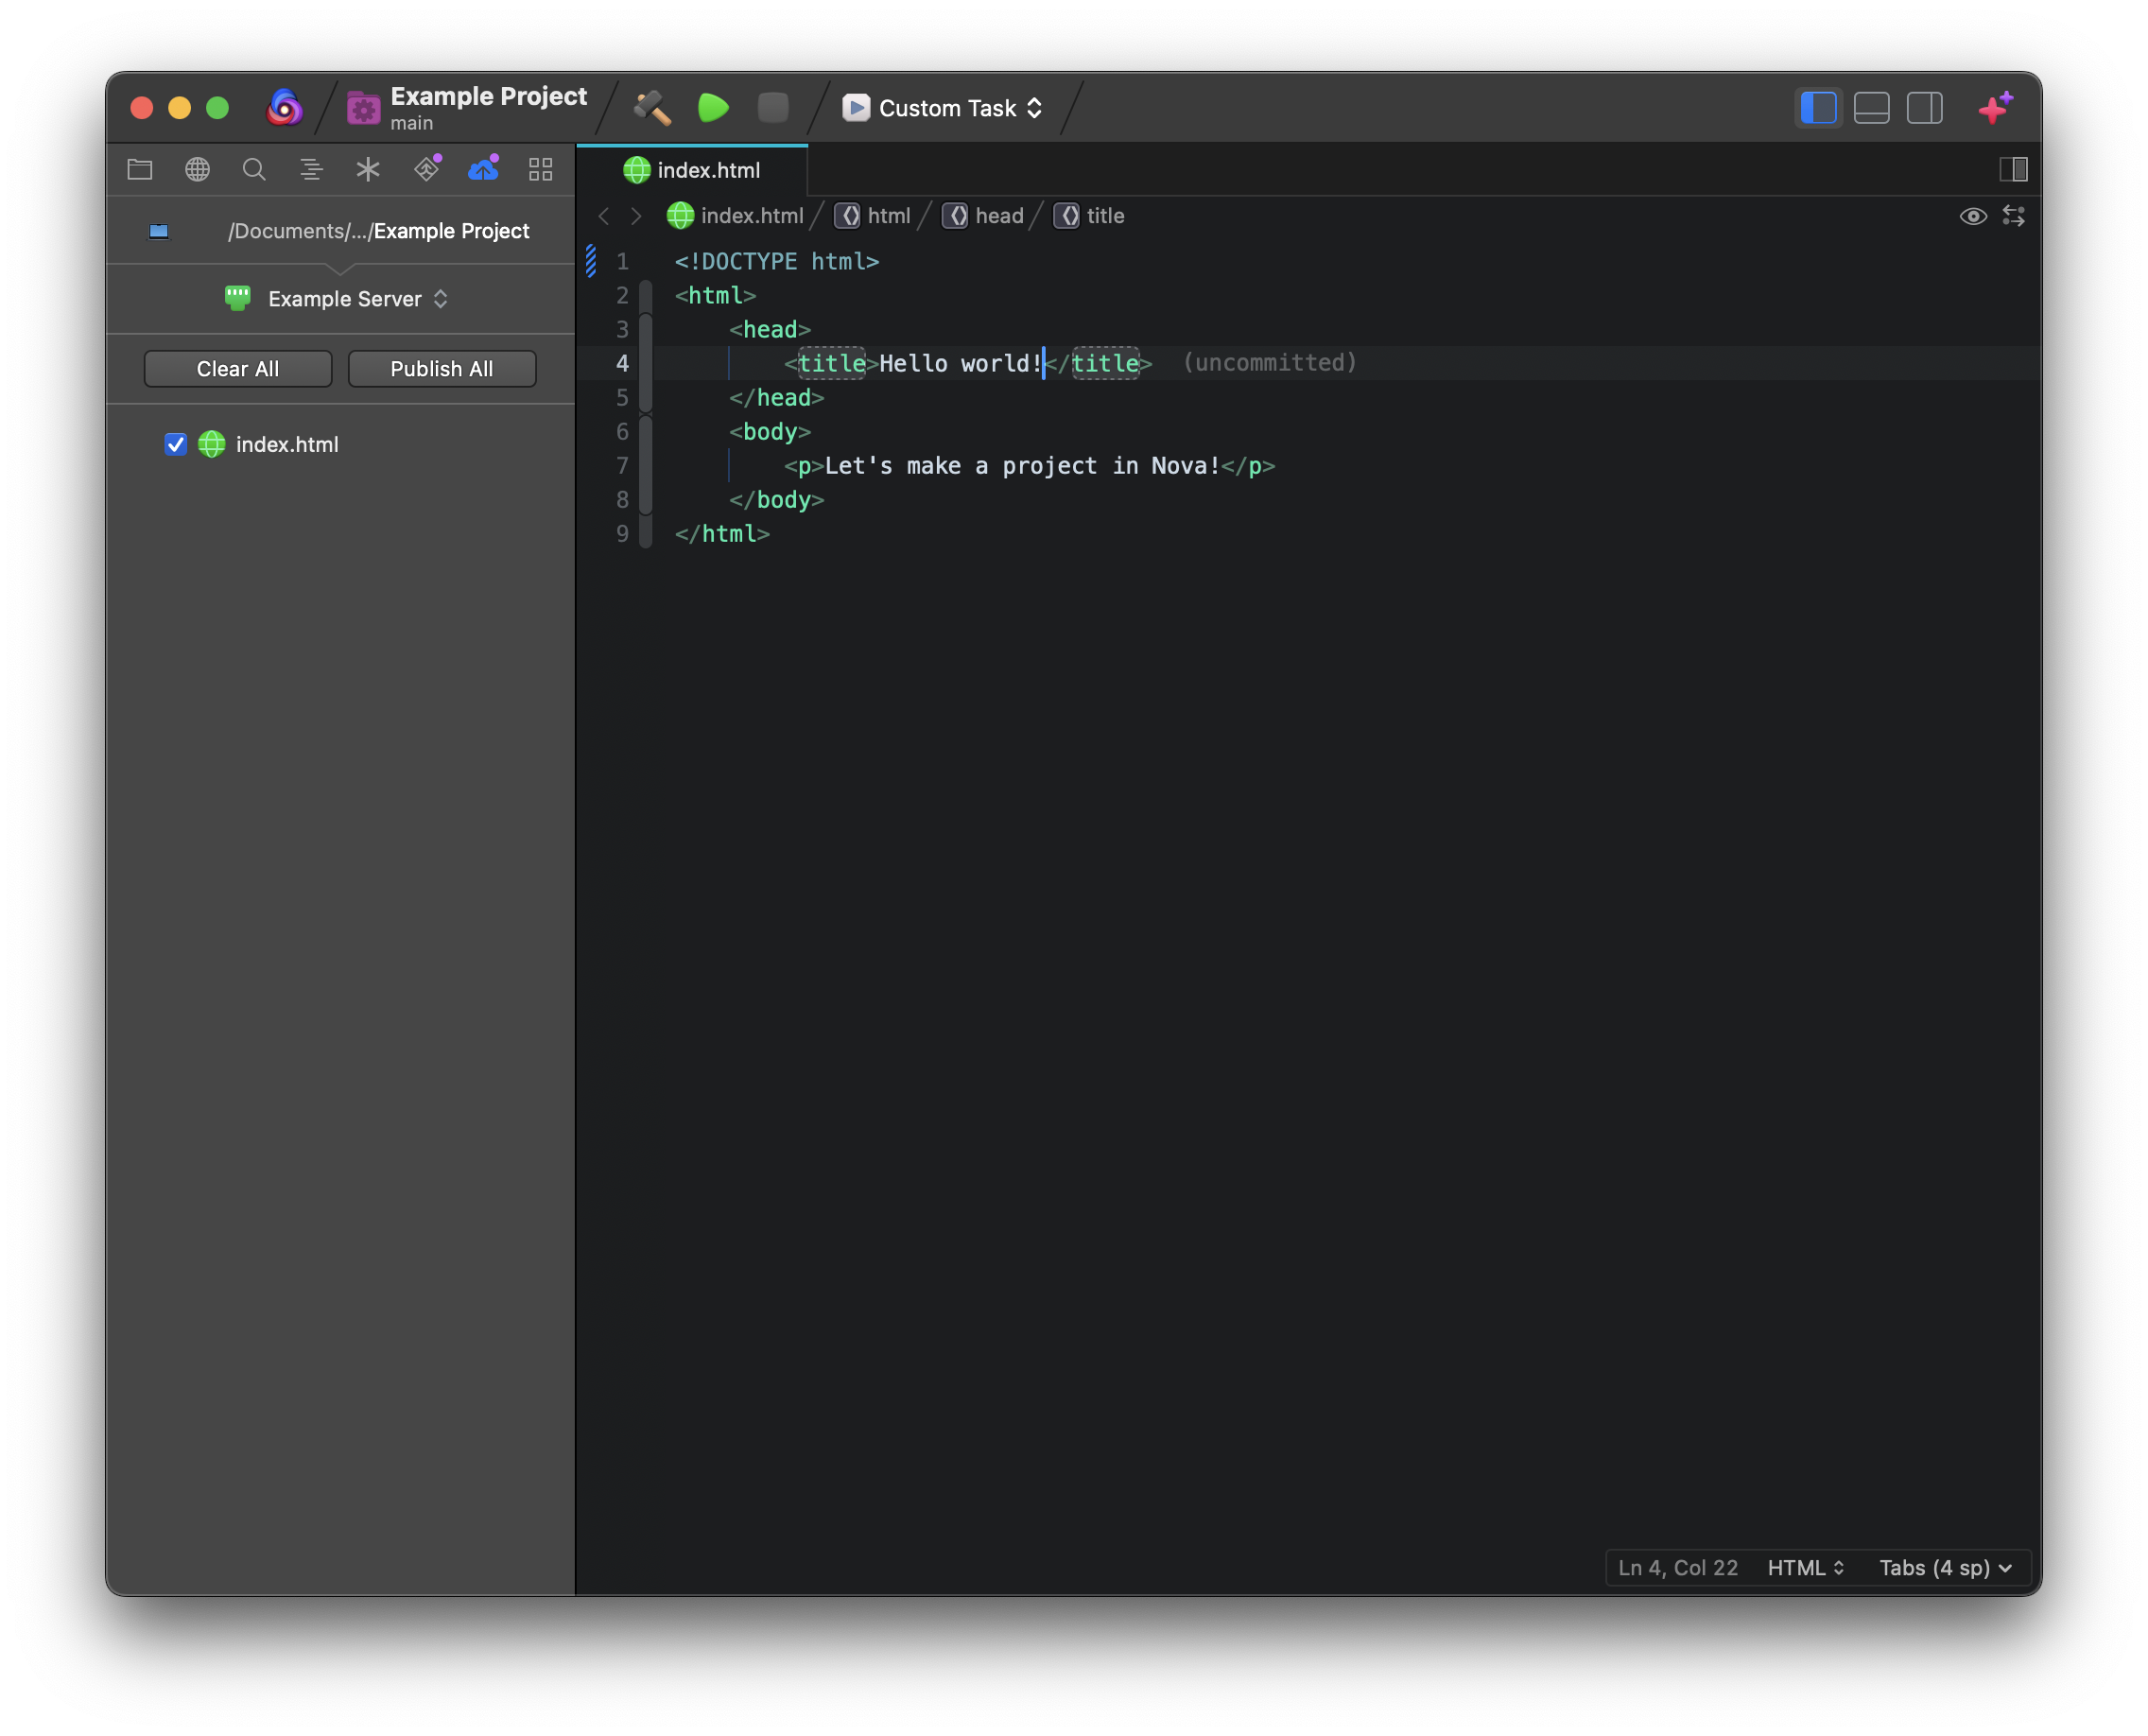Click the Ln 4, Col 22 position indicator
This screenshot has width=2148, height=1736.
[x=1678, y=1568]
